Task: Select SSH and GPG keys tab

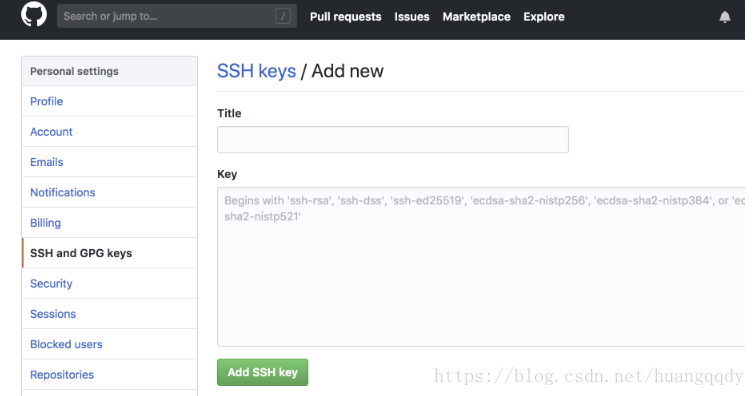Action: click(x=109, y=253)
